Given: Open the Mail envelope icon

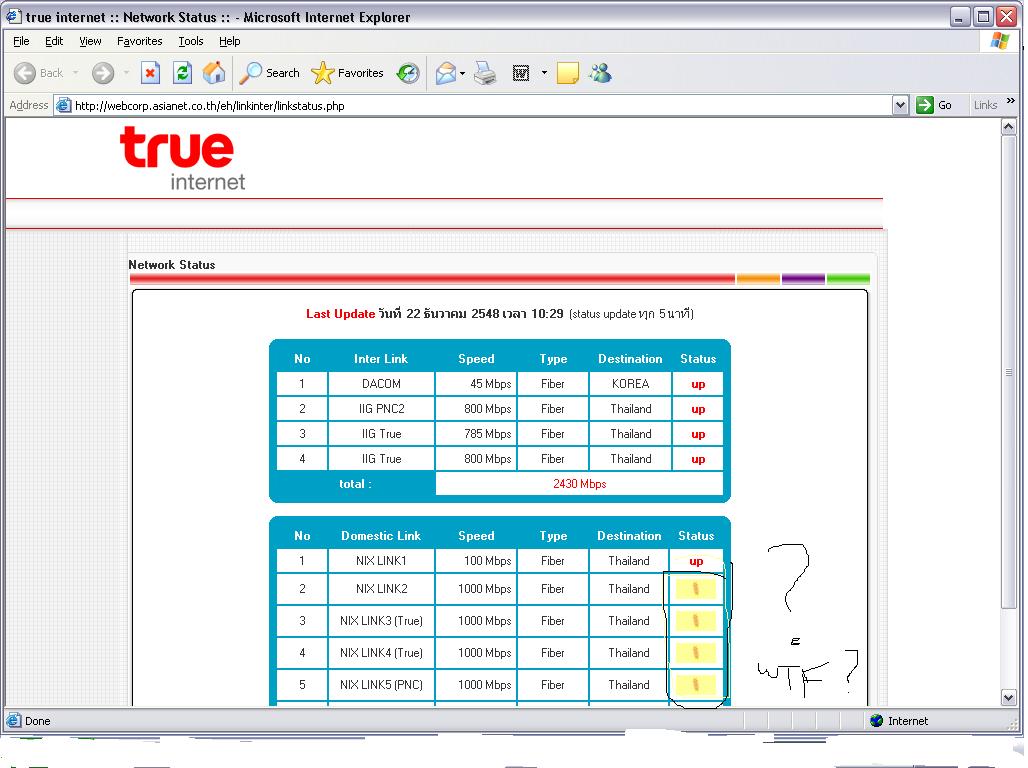Looking at the screenshot, I should click(x=446, y=73).
